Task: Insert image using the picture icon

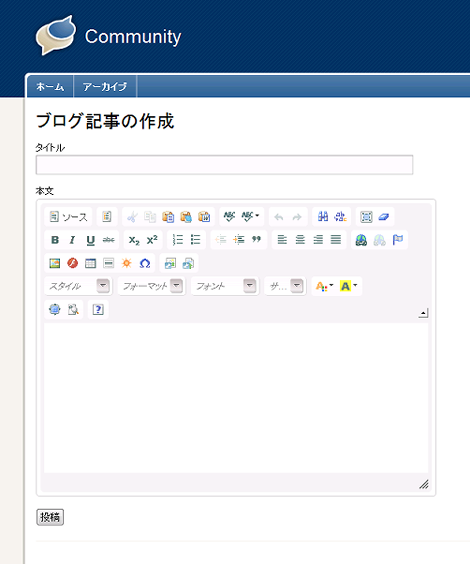Action: [55, 263]
